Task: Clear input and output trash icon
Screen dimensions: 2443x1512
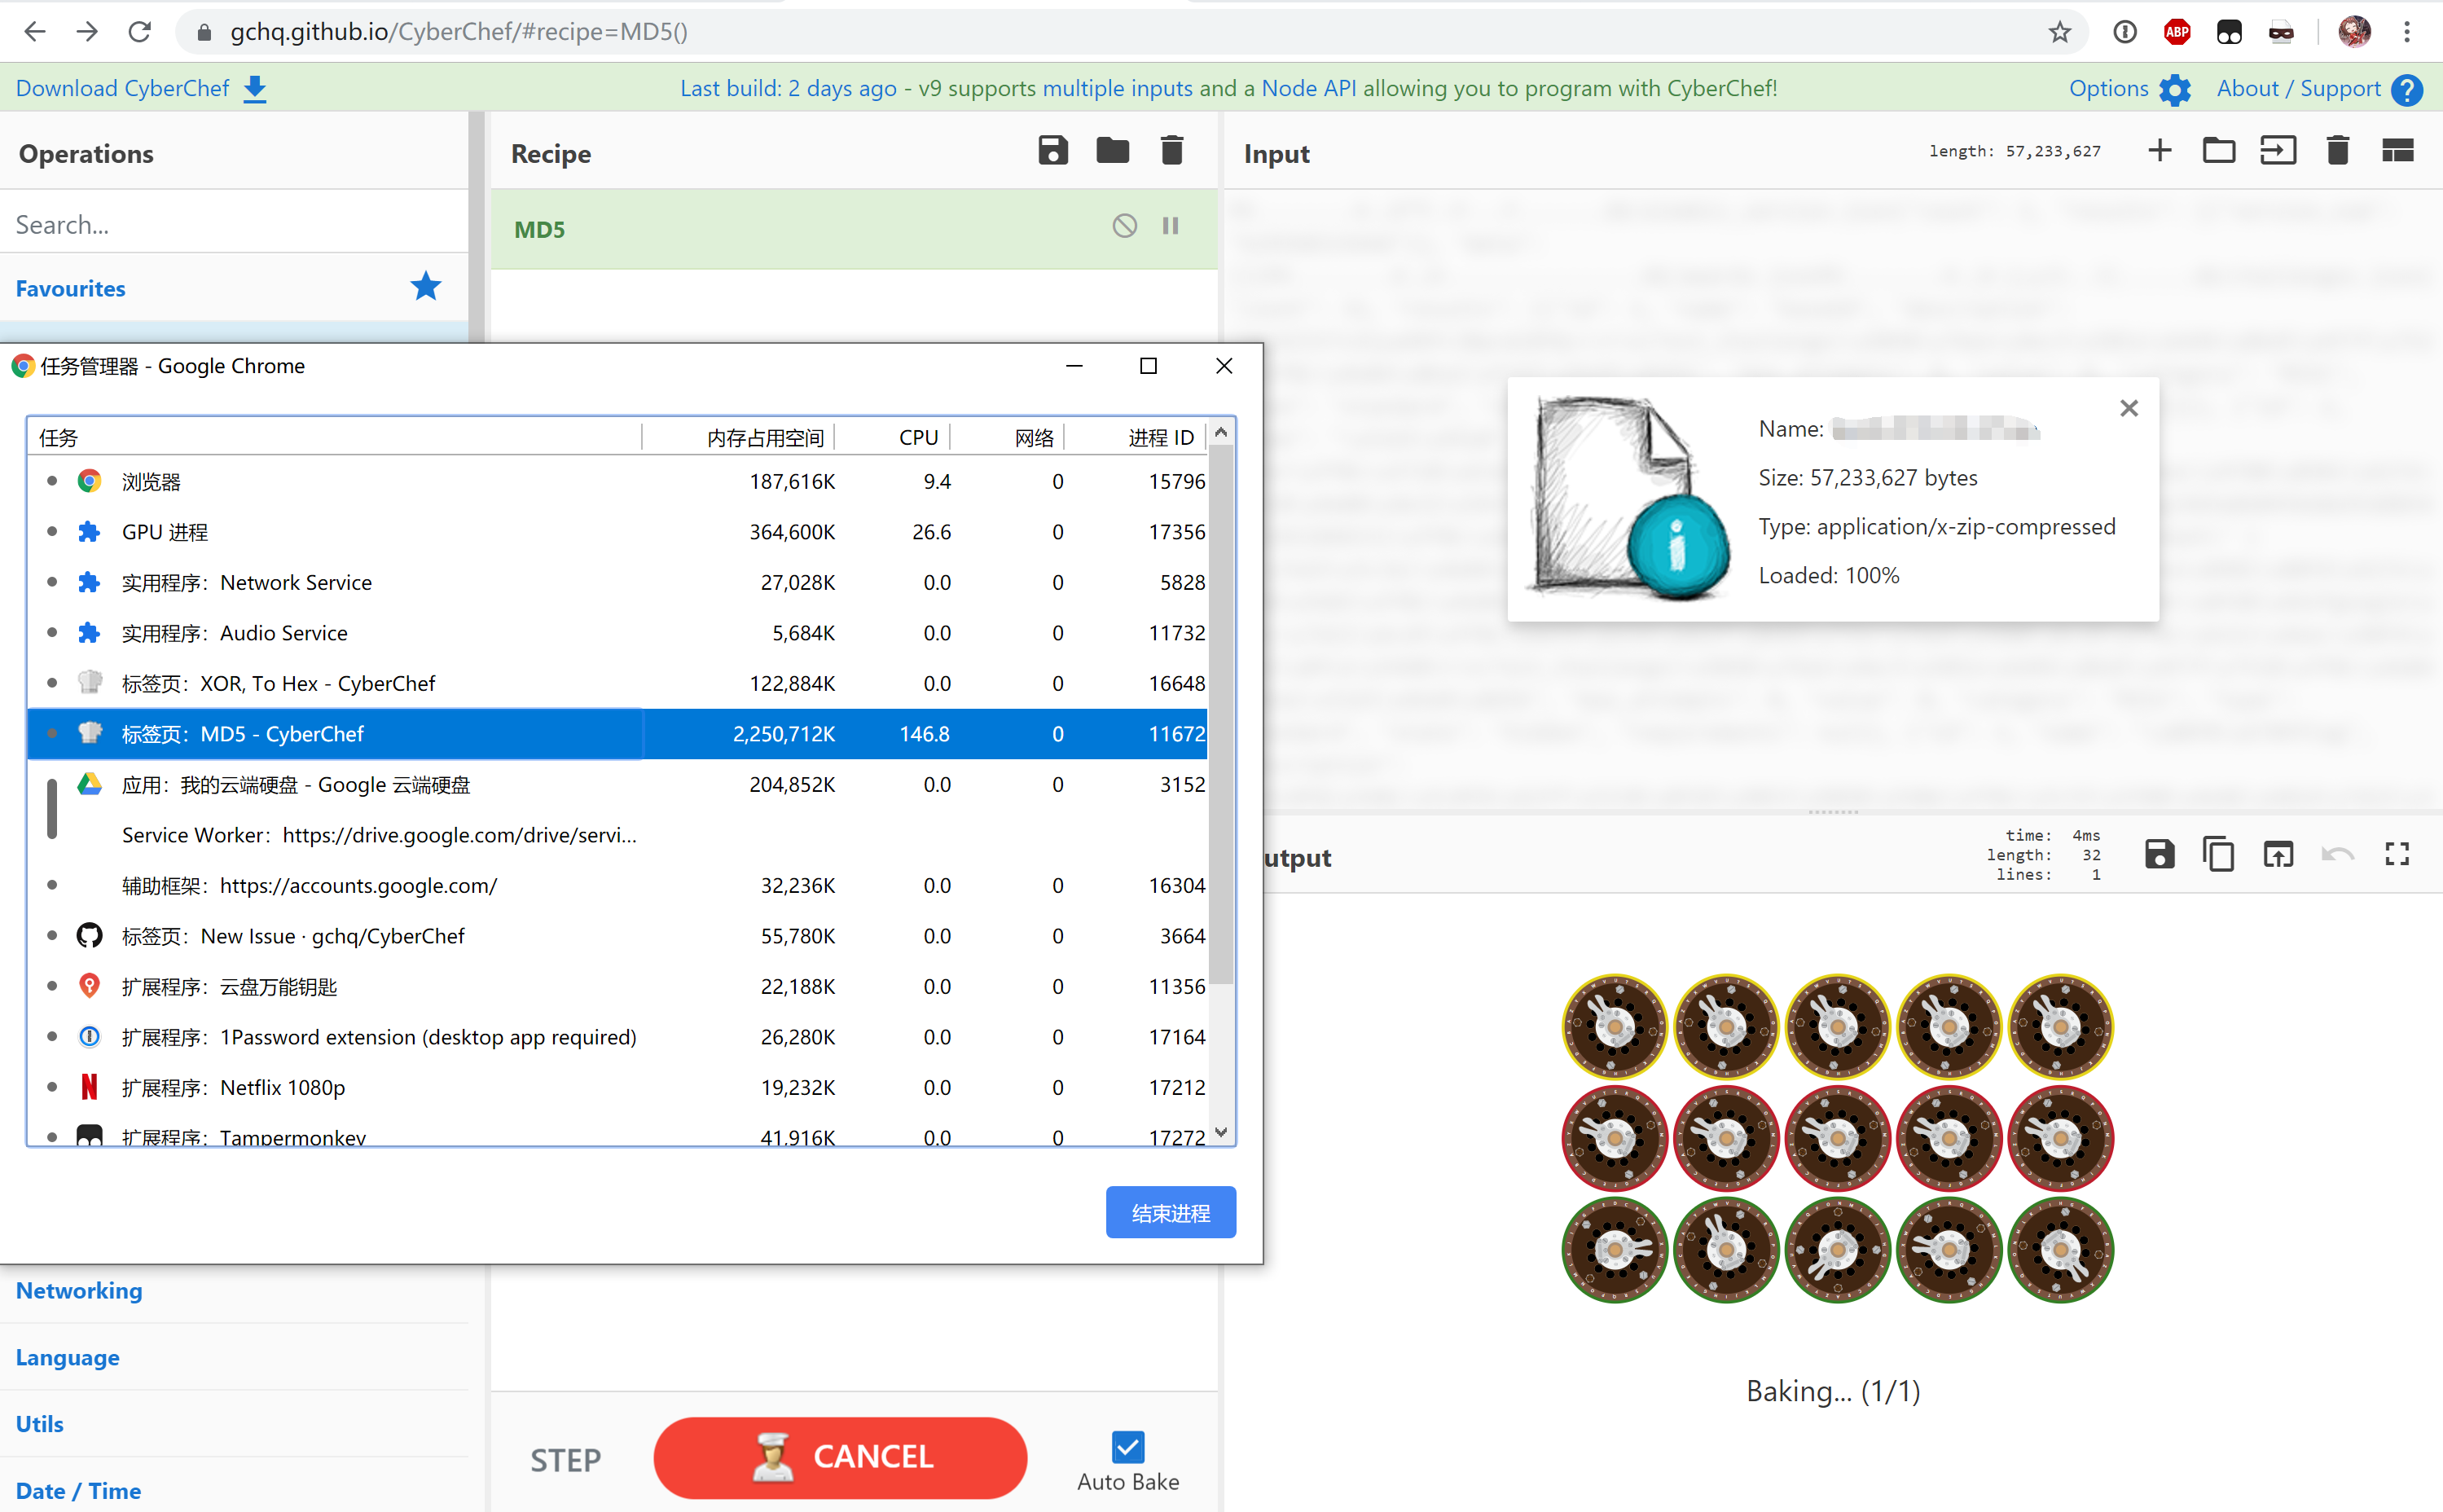Action: tap(2338, 151)
